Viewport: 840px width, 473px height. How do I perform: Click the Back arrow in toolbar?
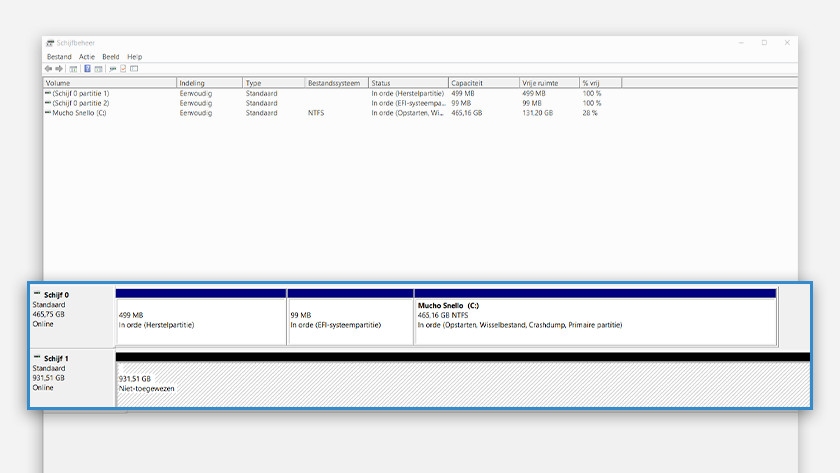click(x=49, y=69)
